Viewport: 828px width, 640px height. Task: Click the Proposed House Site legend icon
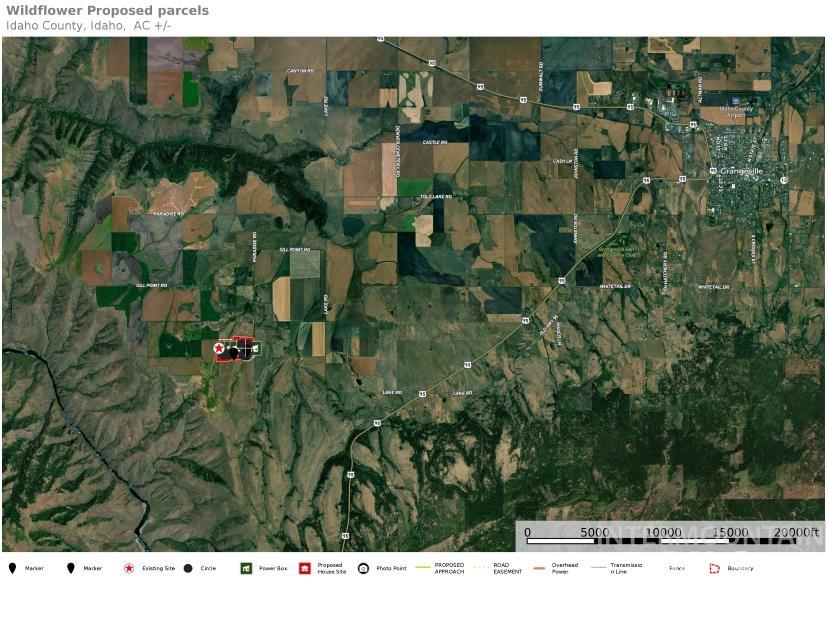[x=305, y=569]
